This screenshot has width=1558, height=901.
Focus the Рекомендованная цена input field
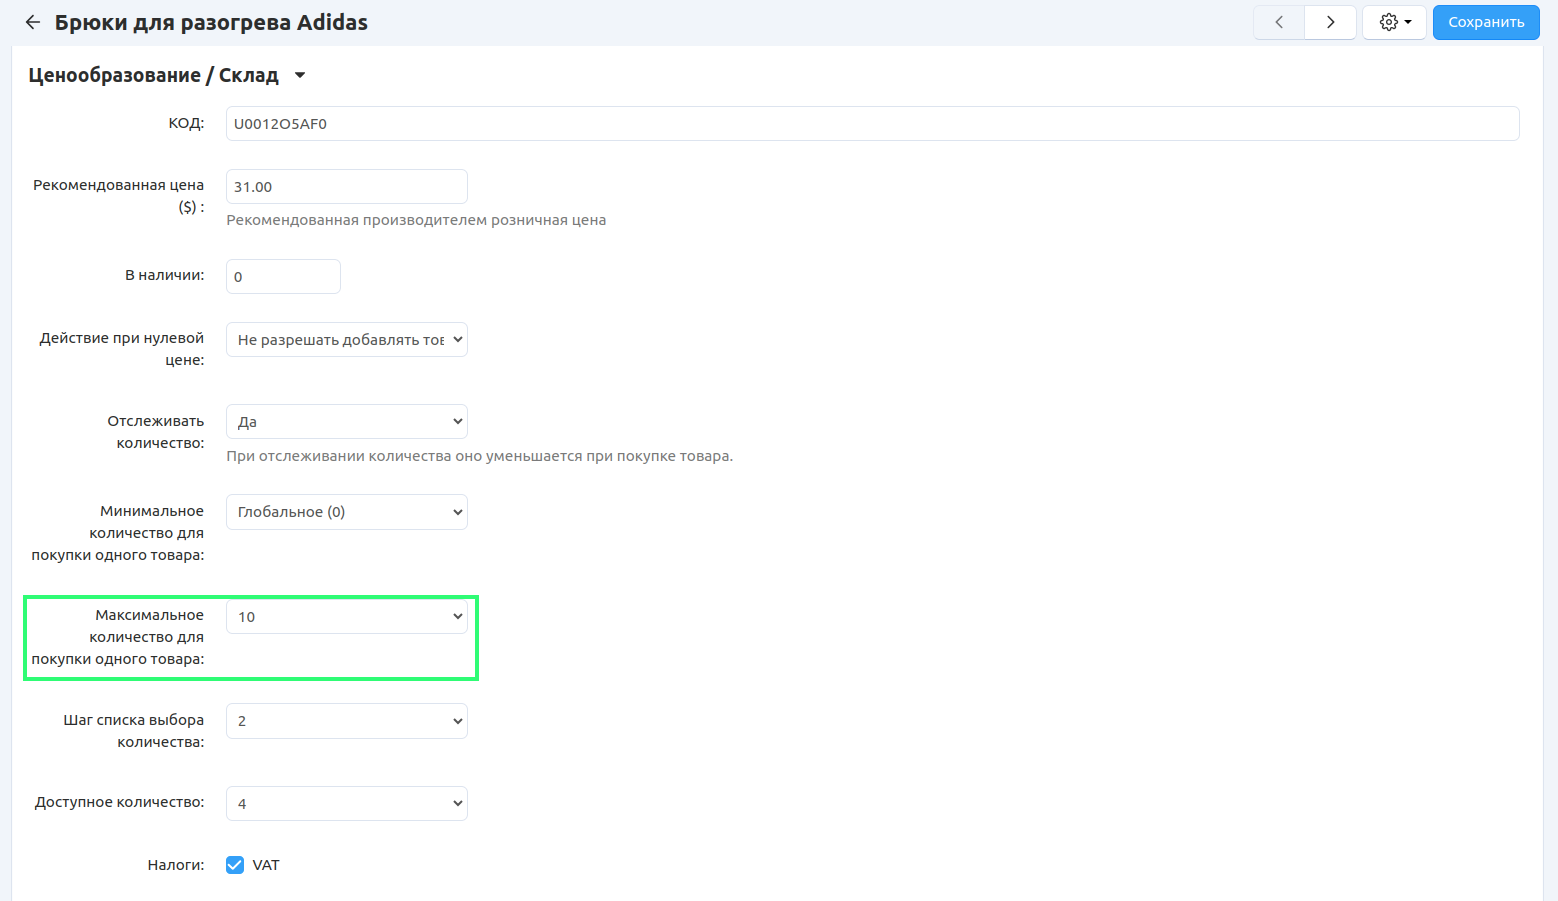pos(346,187)
